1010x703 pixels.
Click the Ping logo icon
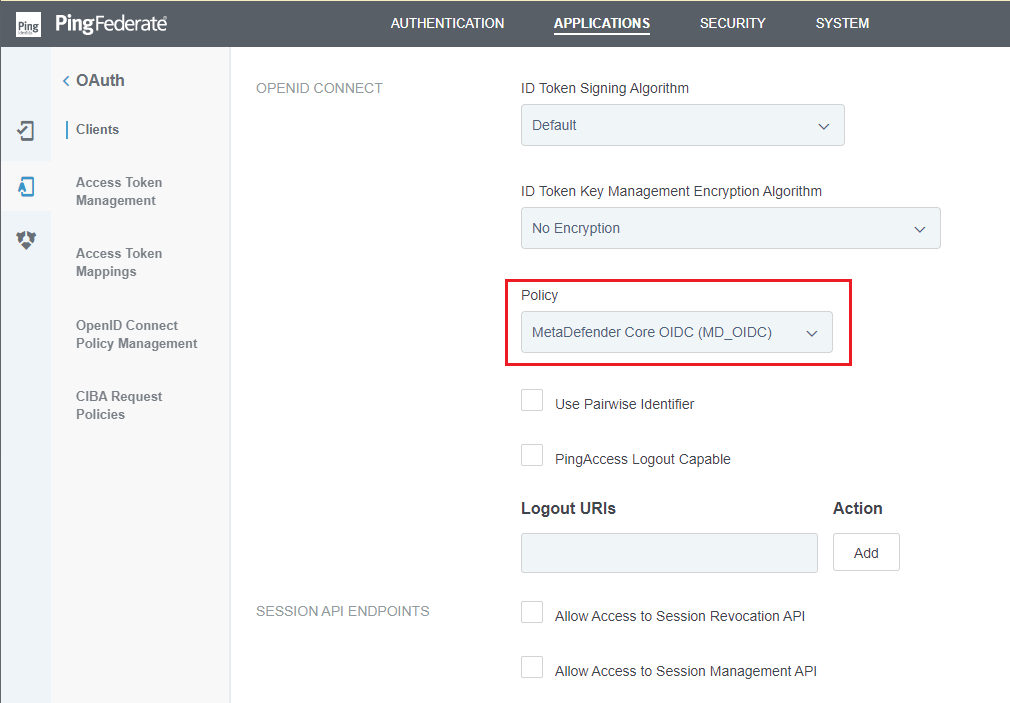[28, 24]
